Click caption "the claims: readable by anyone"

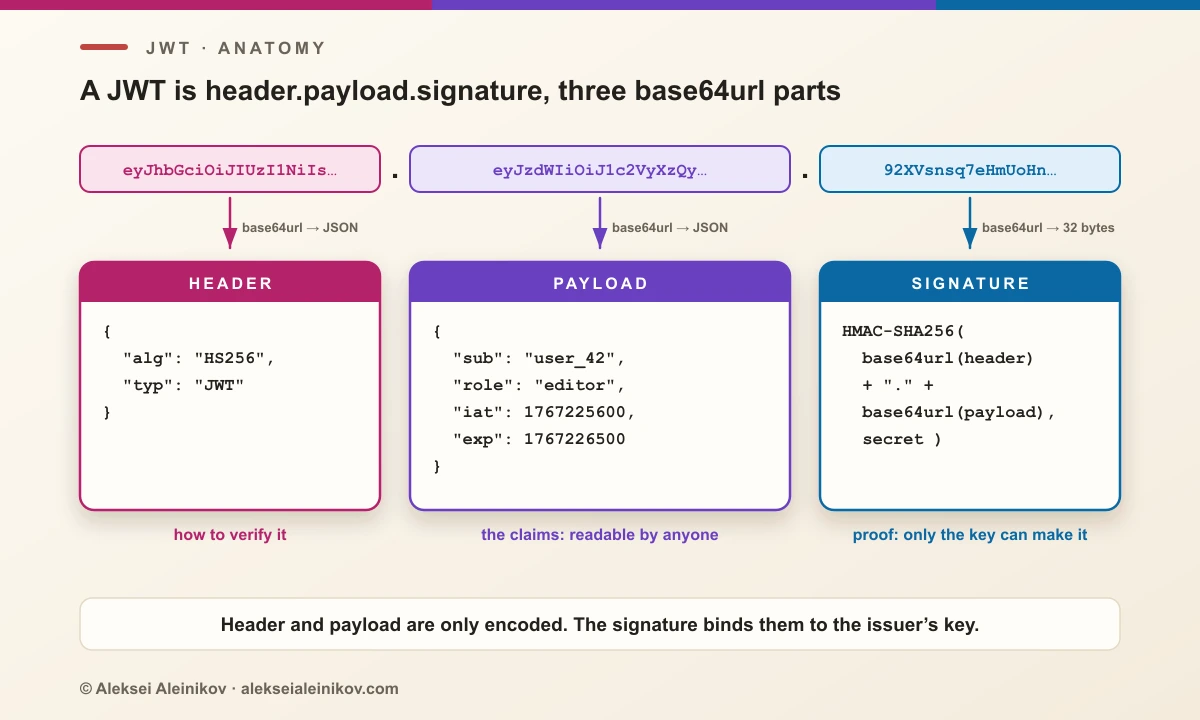point(600,535)
